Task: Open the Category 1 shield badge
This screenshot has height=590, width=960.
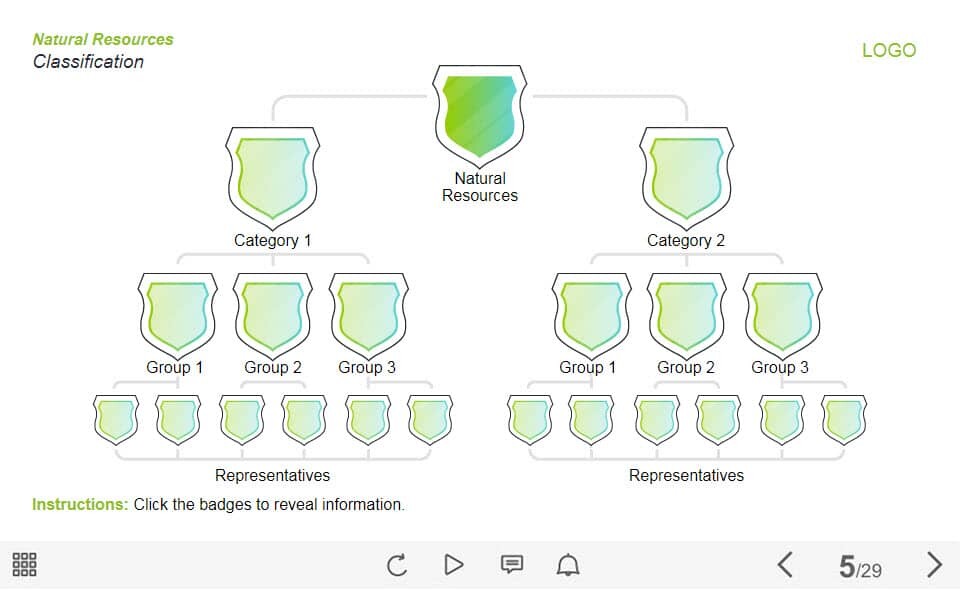Action: pyautogui.click(x=273, y=177)
